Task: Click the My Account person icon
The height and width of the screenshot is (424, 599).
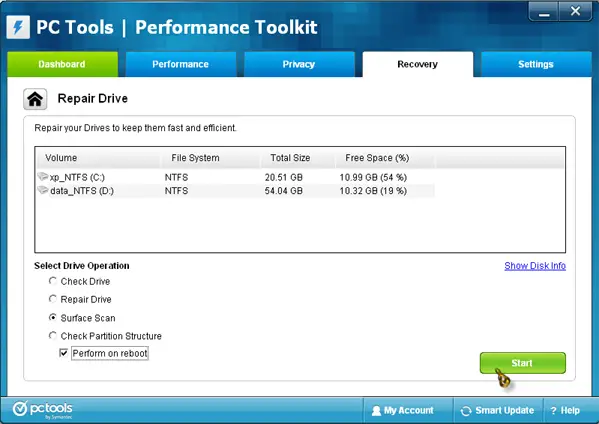Action: click(x=376, y=411)
